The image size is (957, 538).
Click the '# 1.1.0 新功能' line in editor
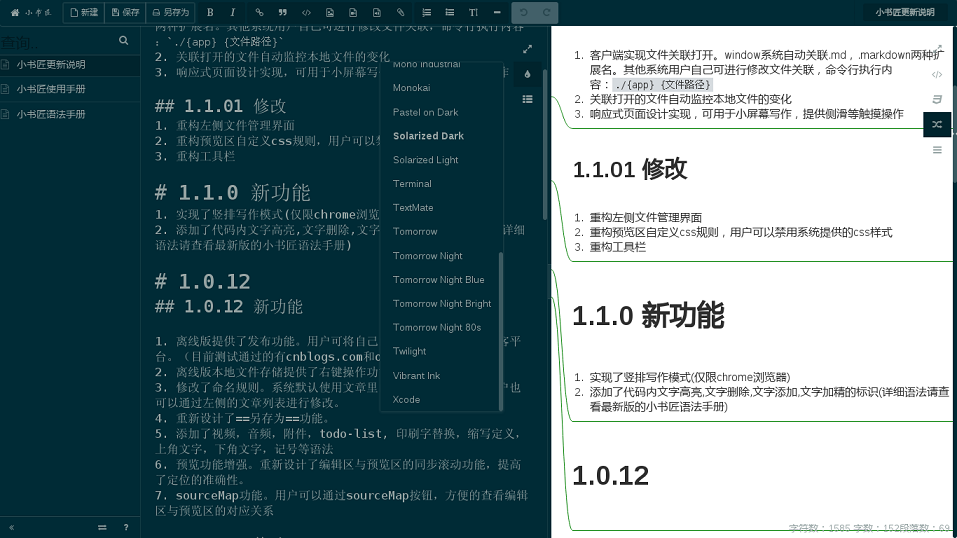233,192
